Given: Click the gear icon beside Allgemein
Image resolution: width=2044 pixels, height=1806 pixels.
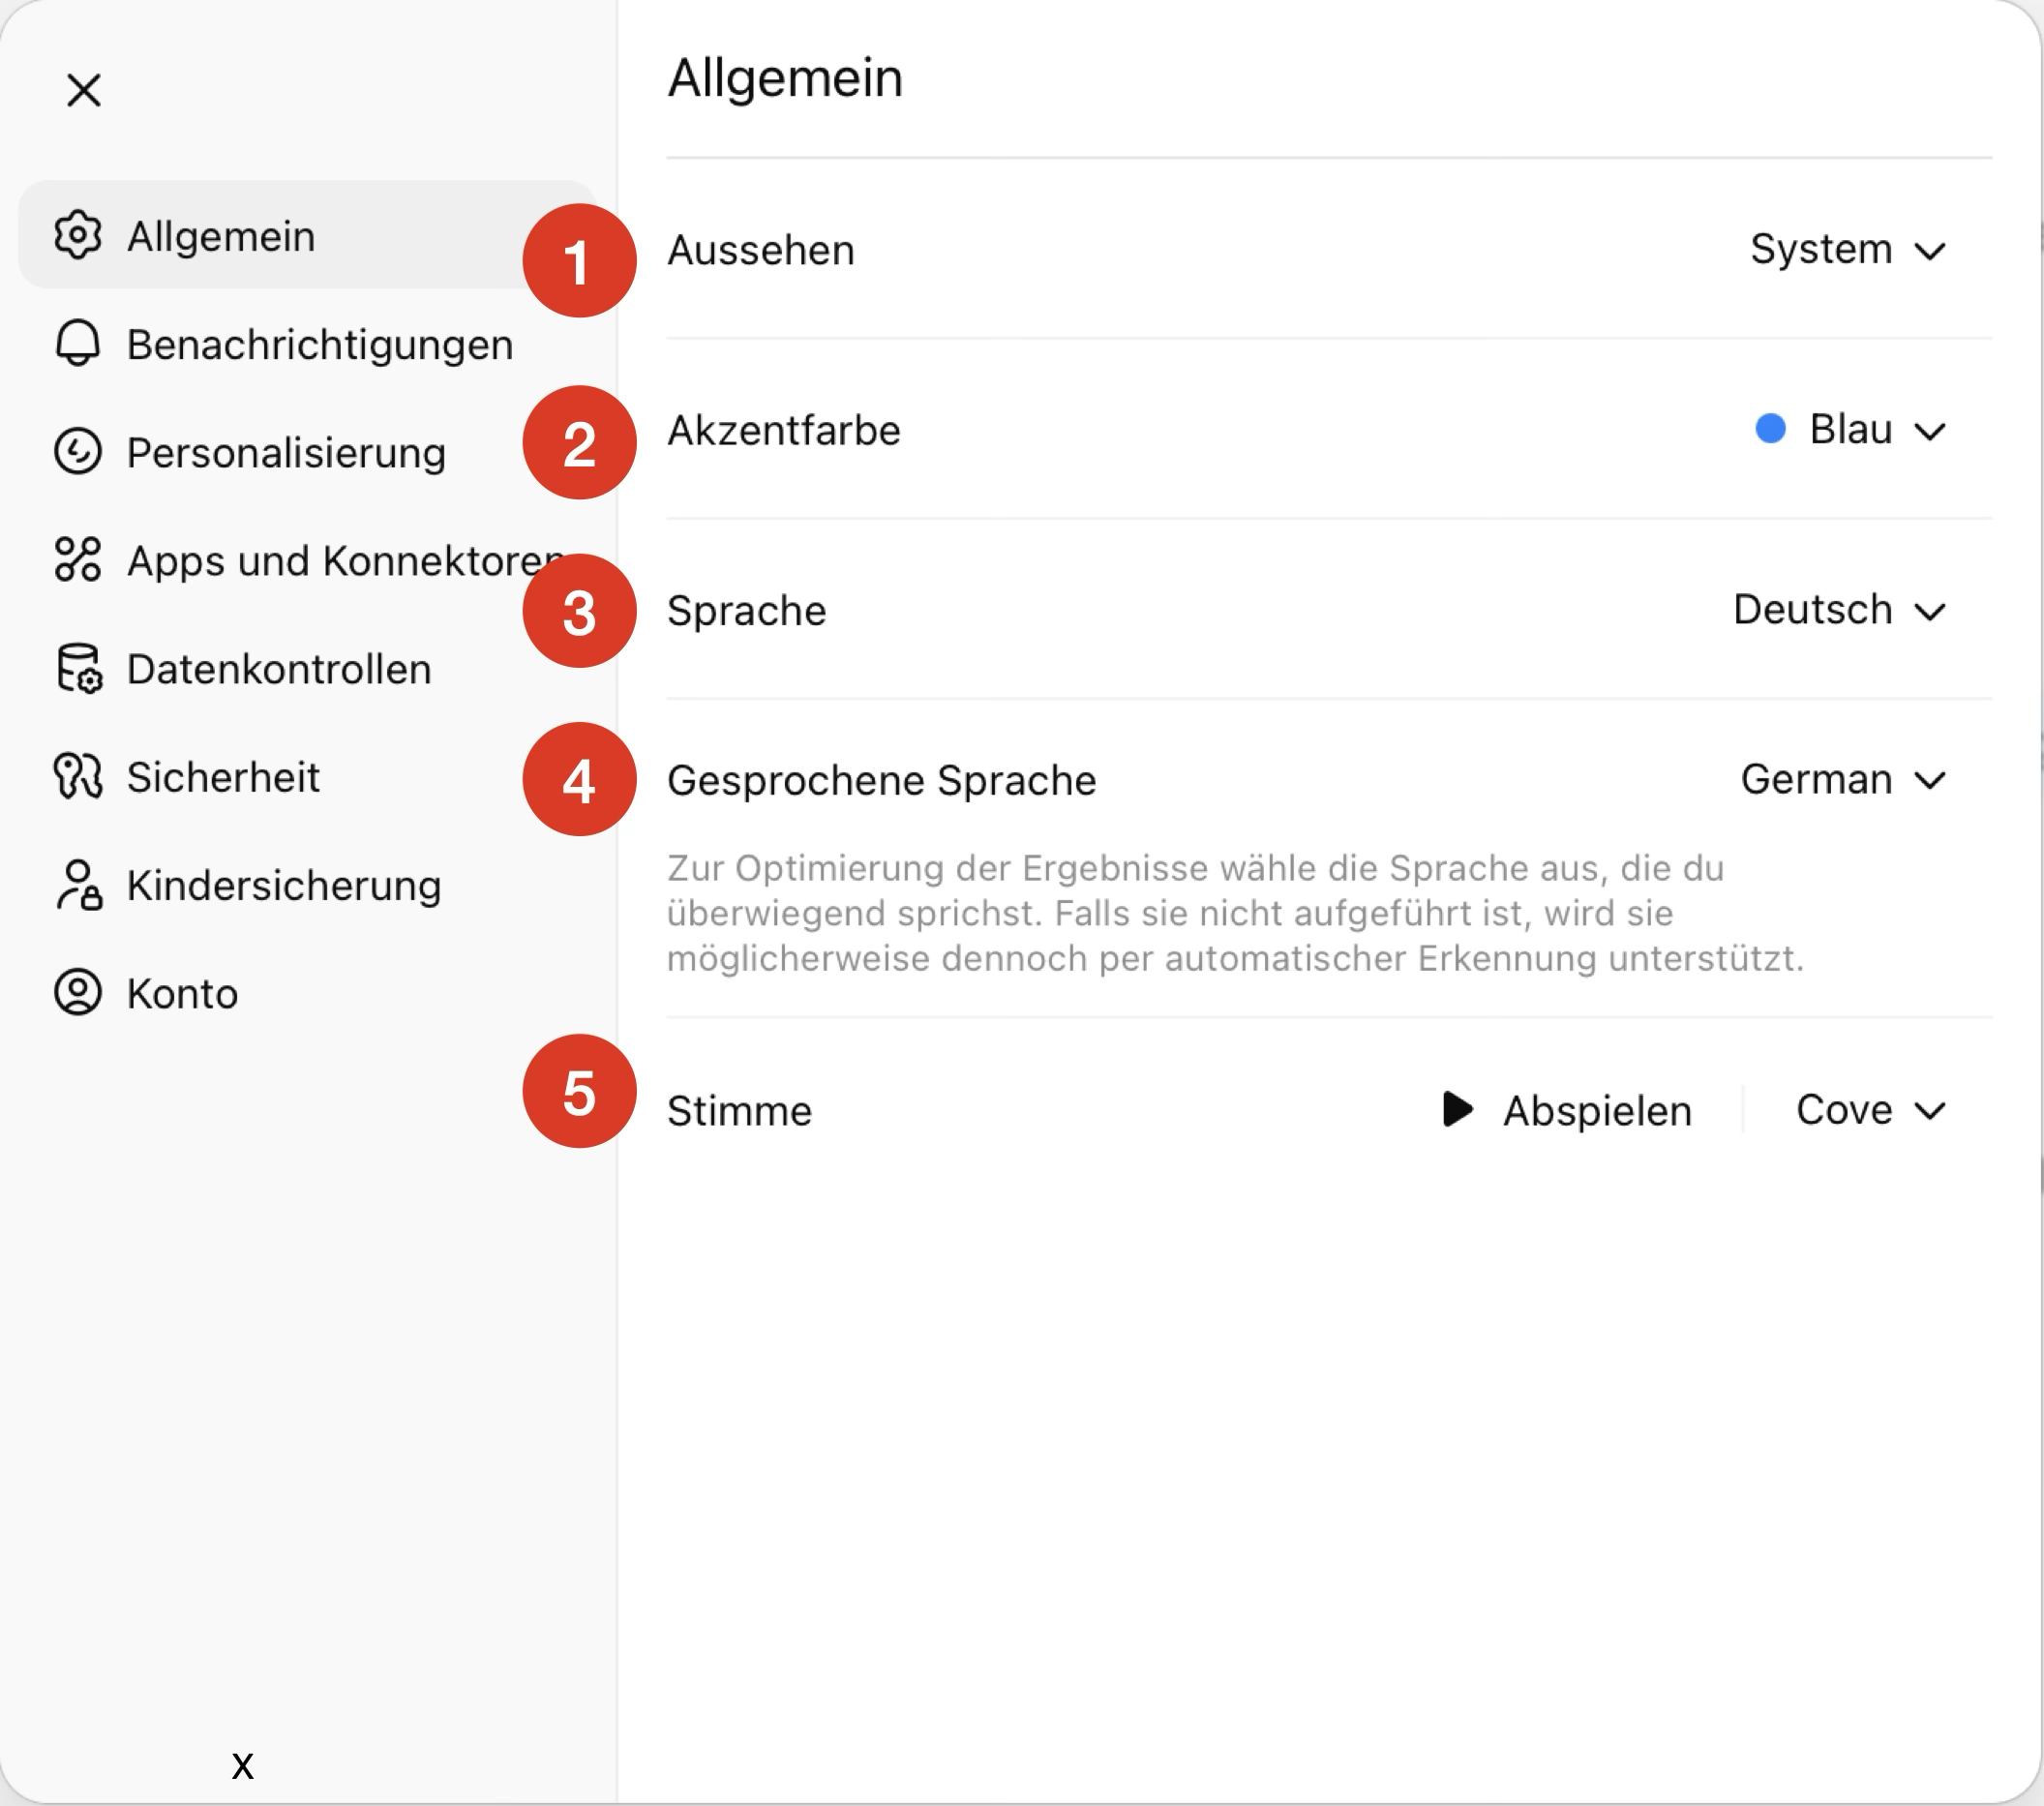Looking at the screenshot, I should pos(77,236).
